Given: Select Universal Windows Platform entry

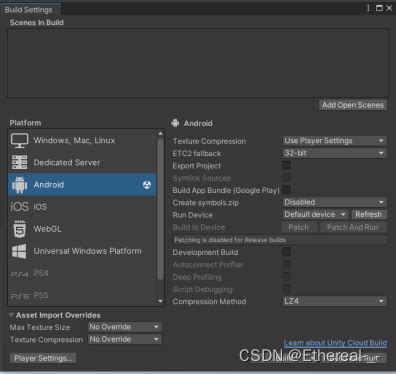Looking at the screenshot, I should tap(82, 251).
